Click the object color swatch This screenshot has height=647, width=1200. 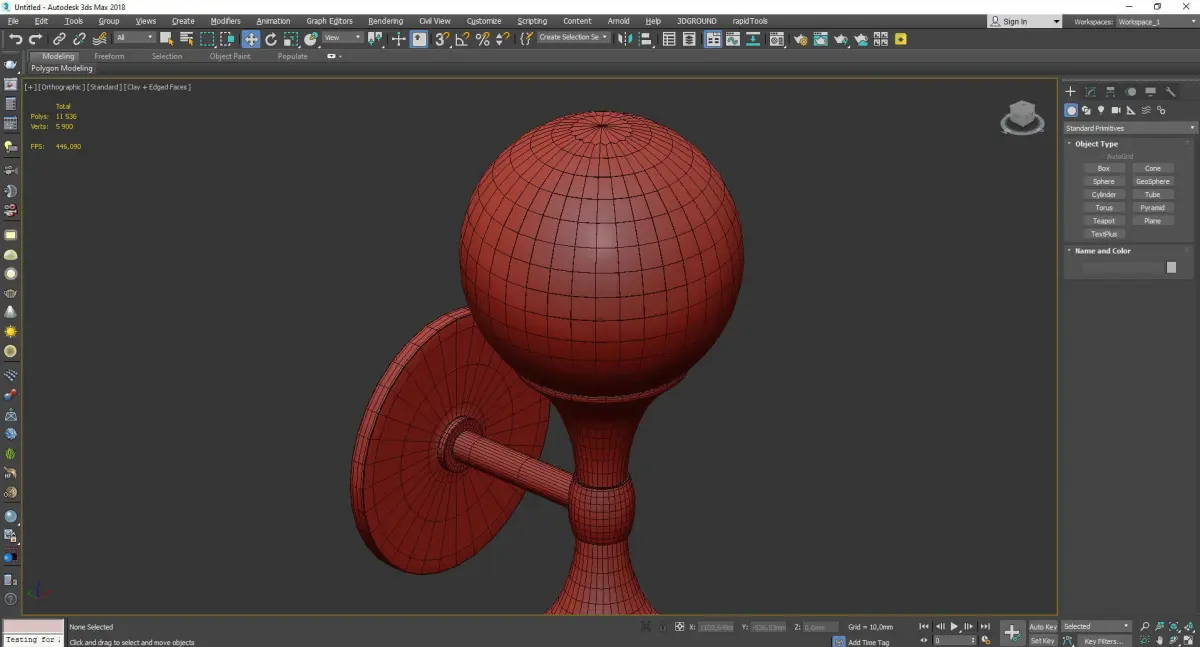coord(1171,267)
